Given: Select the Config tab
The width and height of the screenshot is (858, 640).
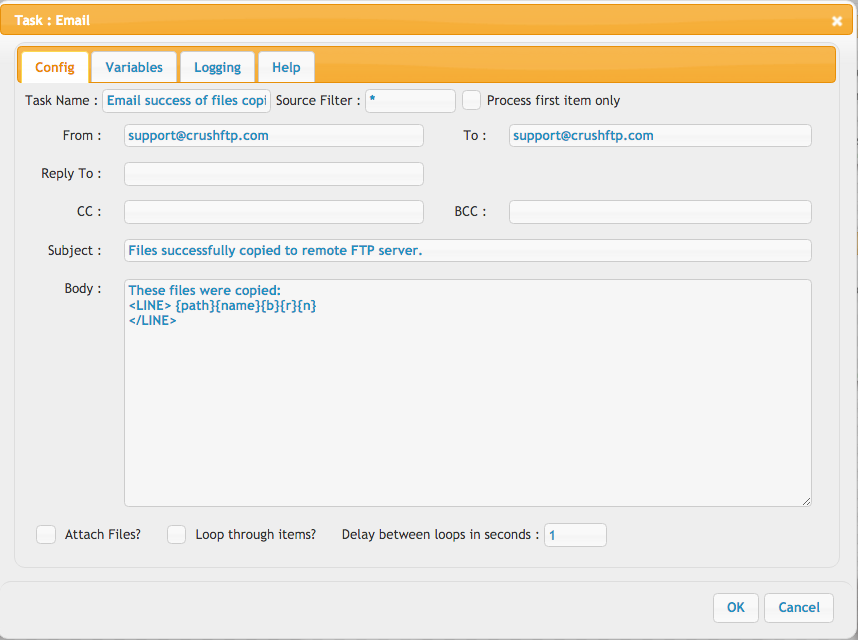Looking at the screenshot, I should [x=55, y=67].
